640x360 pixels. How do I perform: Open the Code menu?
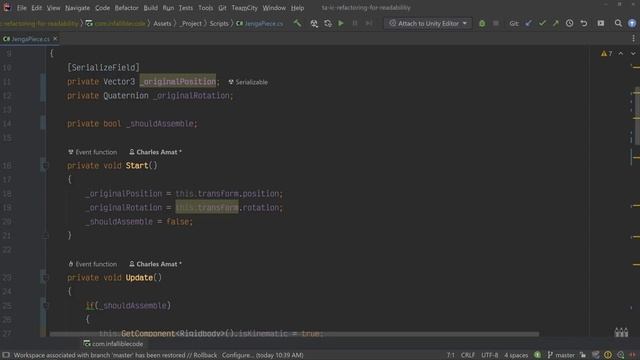[x=102, y=8]
